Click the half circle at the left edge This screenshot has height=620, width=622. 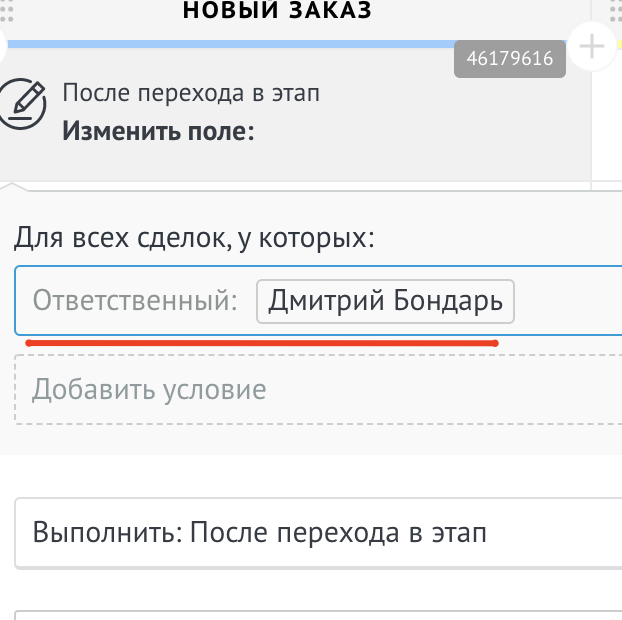(3, 47)
